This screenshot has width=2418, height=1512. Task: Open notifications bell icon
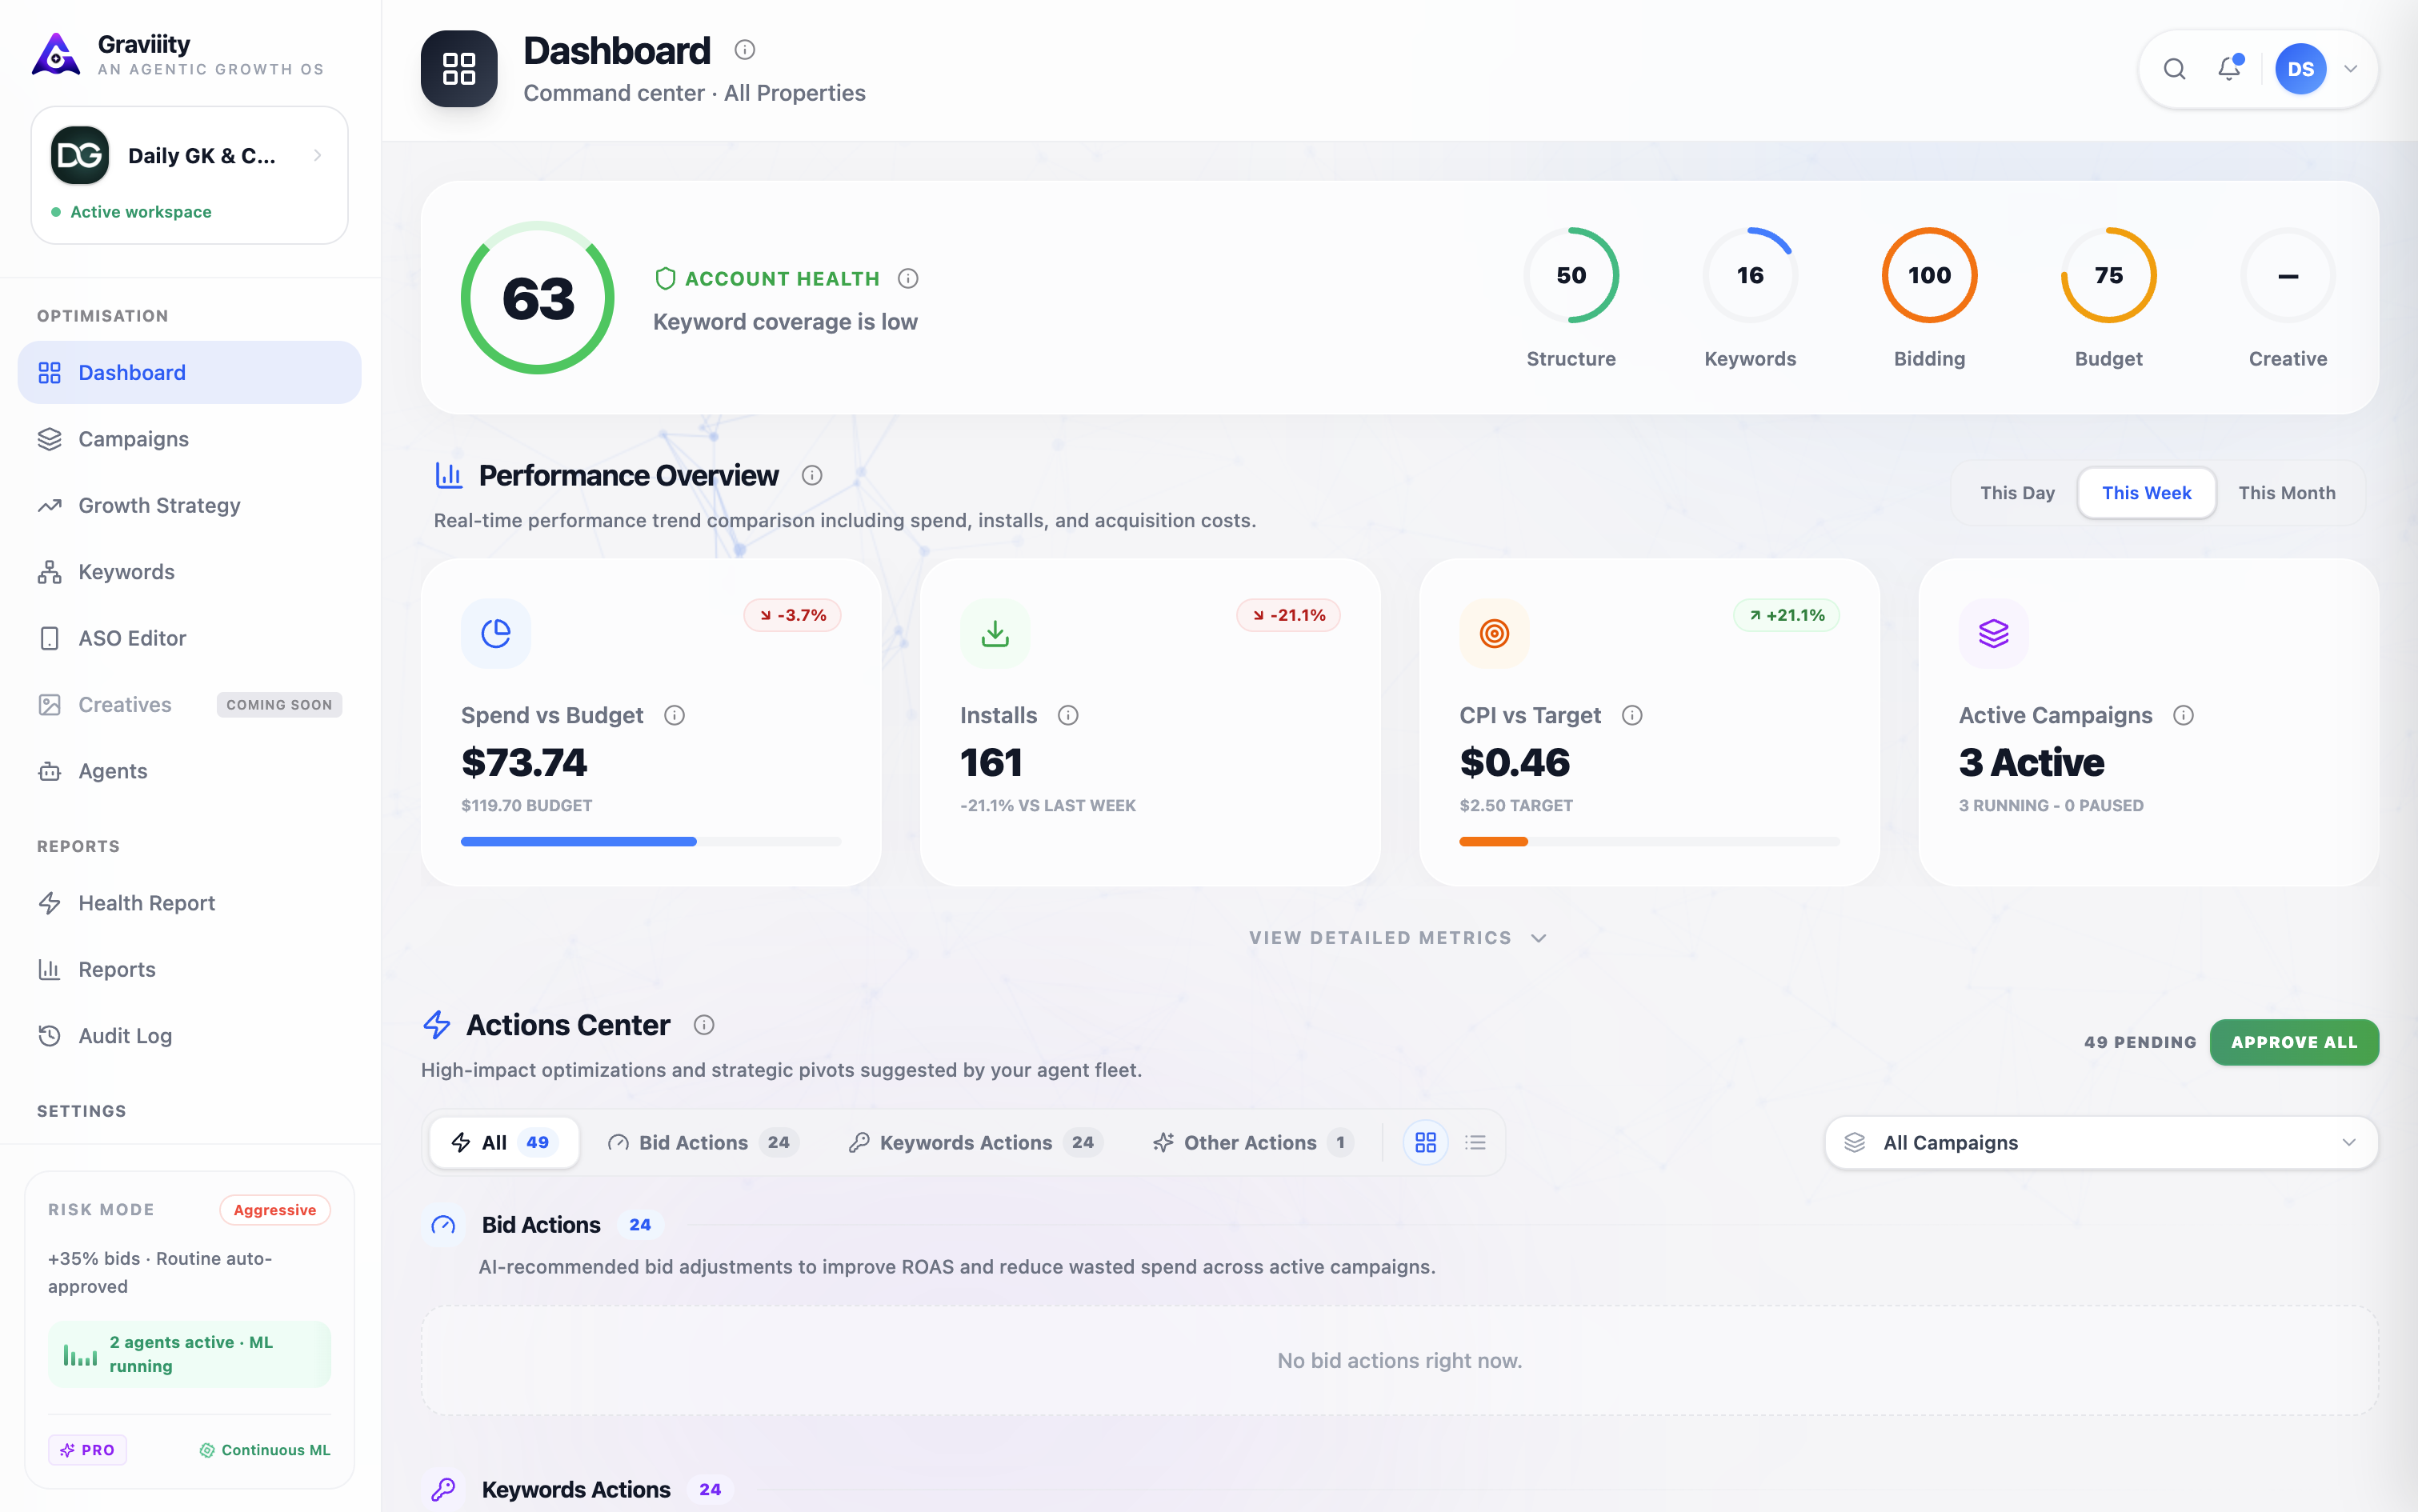(2229, 68)
